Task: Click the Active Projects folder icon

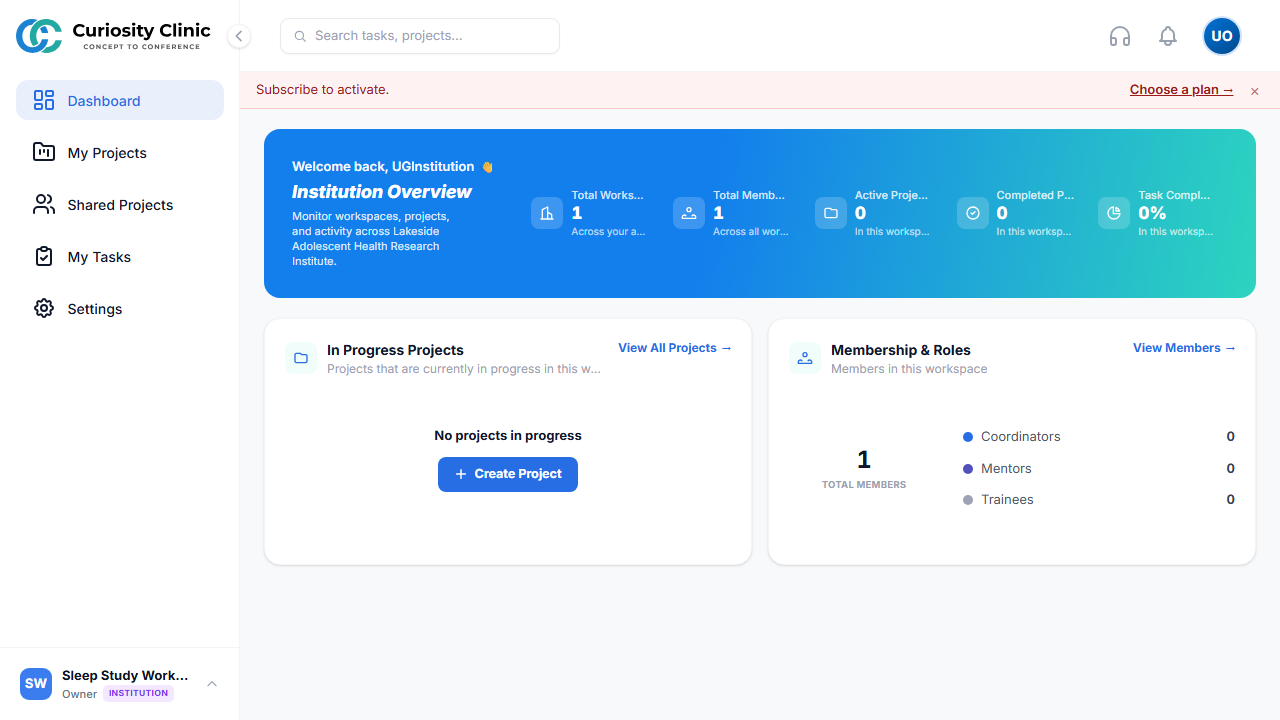Action: coord(831,213)
